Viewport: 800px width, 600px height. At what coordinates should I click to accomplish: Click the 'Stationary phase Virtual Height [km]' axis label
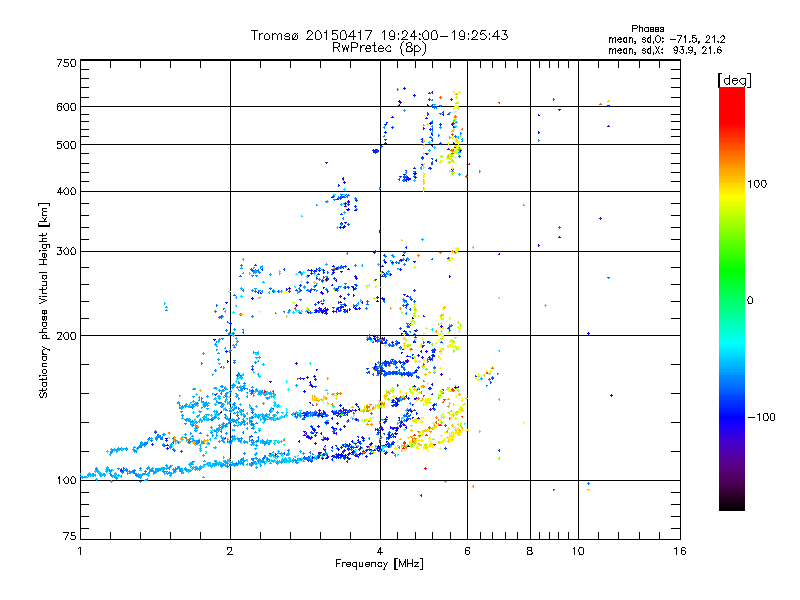pyautogui.click(x=44, y=301)
